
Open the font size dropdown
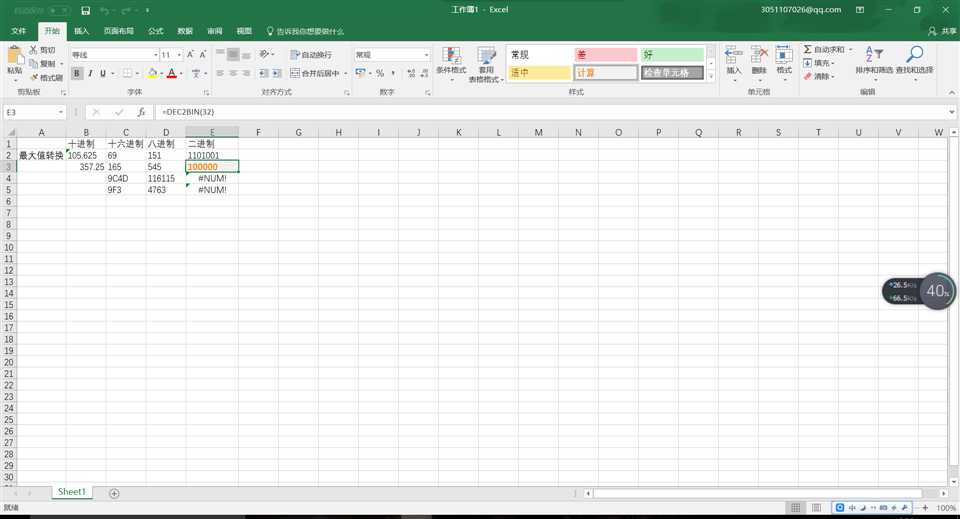(x=179, y=54)
